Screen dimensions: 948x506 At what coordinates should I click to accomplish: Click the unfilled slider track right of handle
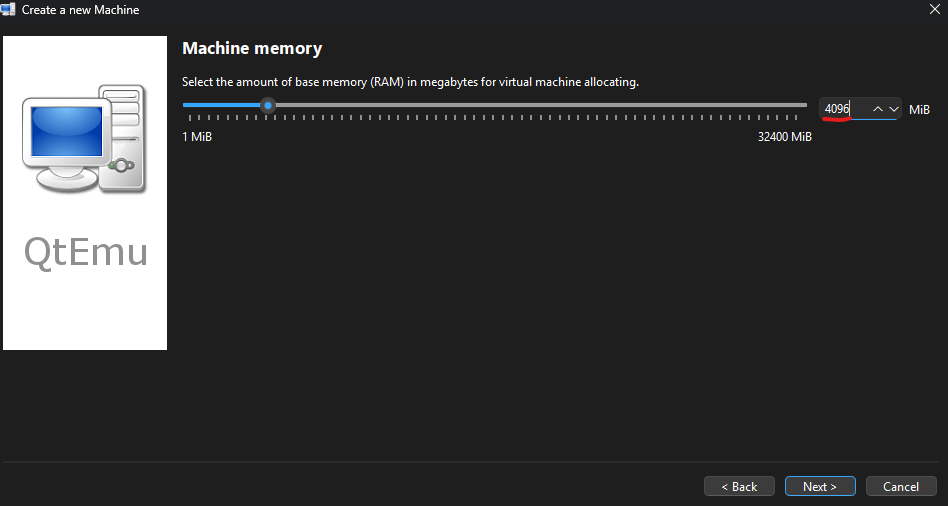click(x=540, y=105)
